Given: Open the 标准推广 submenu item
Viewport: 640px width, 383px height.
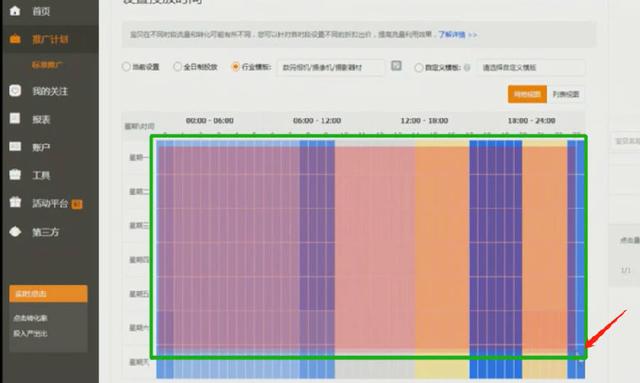Looking at the screenshot, I should pyautogui.click(x=47, y=65).
